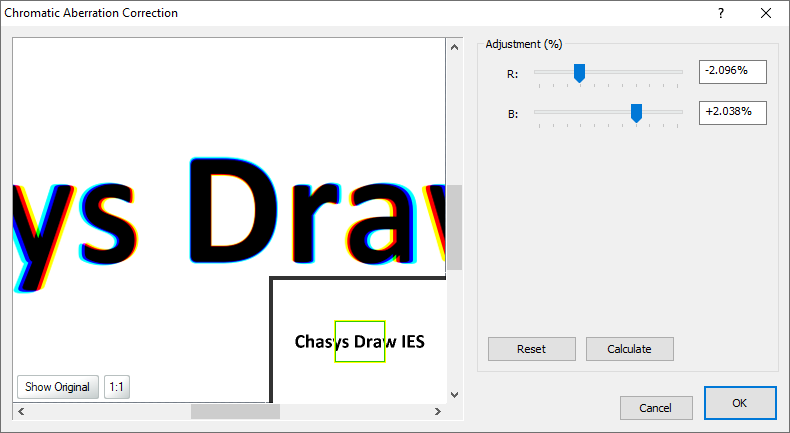The height and width of the screenshot is (433, 790).
Task: Click the preview vertical scrollbar down arrow
Action: tap(454, 394)
